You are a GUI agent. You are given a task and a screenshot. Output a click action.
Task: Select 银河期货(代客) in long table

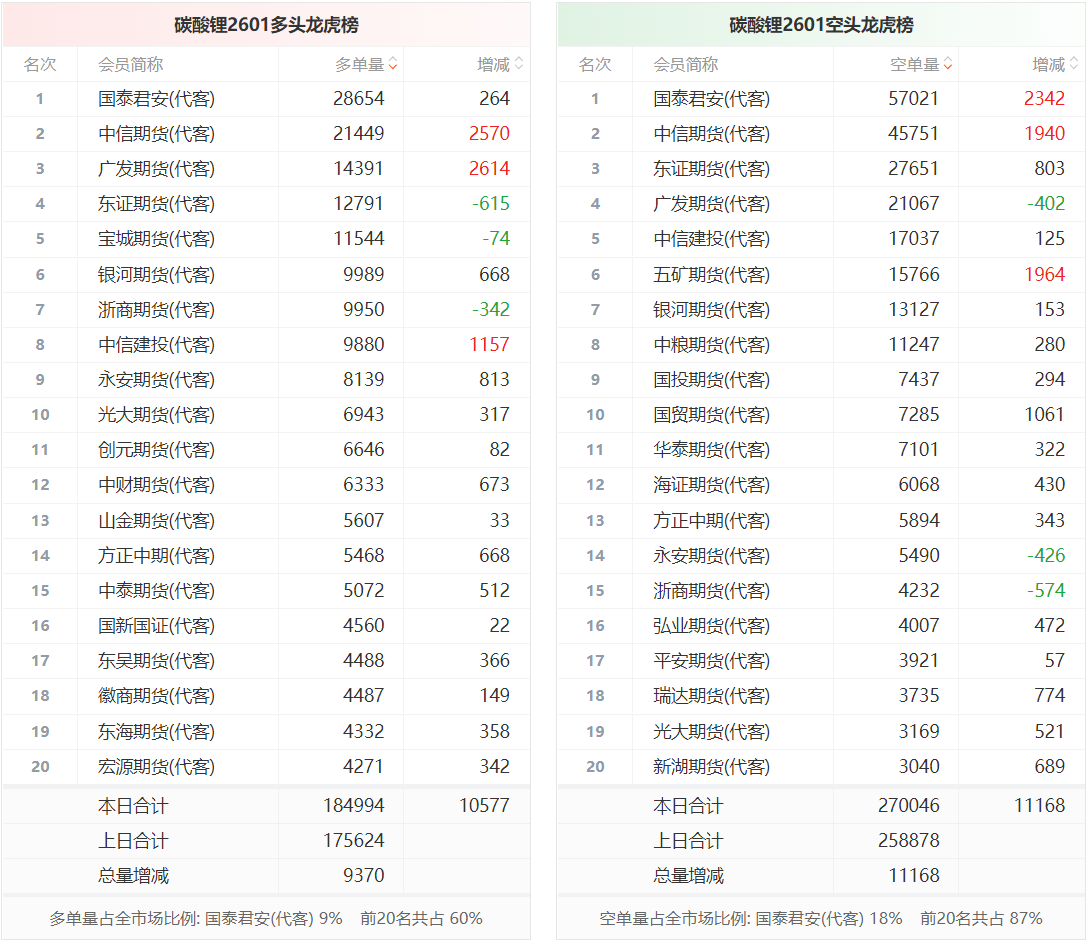(156, 274)
